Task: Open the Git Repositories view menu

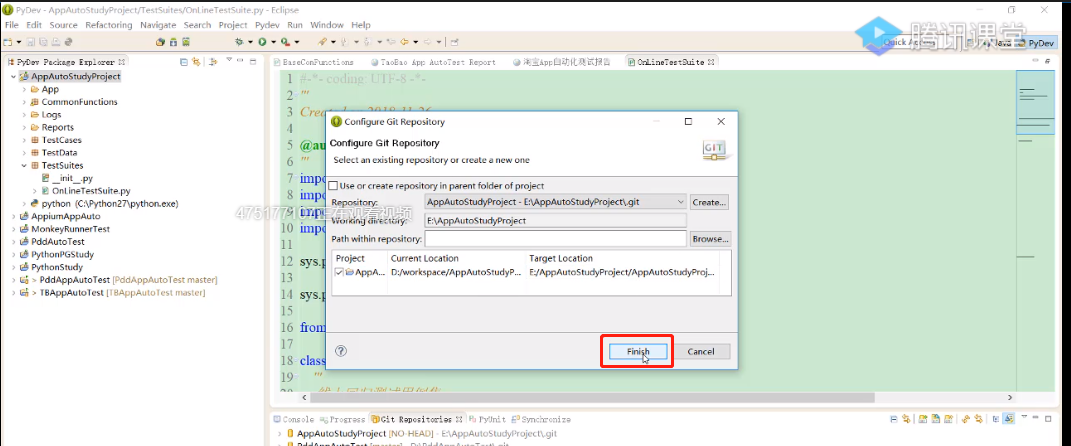Action: tap(1024, 417)
